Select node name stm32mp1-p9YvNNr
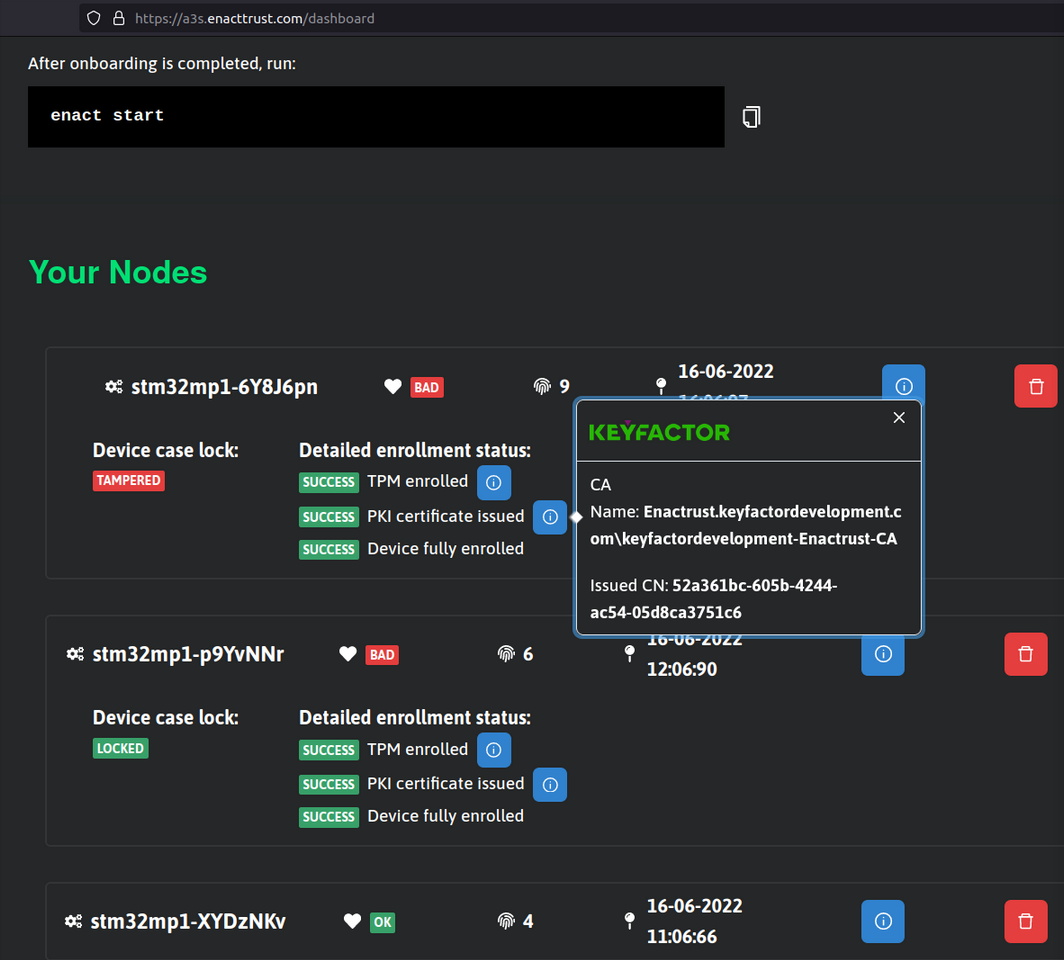The image size is (1064, 960). point(188,655)
